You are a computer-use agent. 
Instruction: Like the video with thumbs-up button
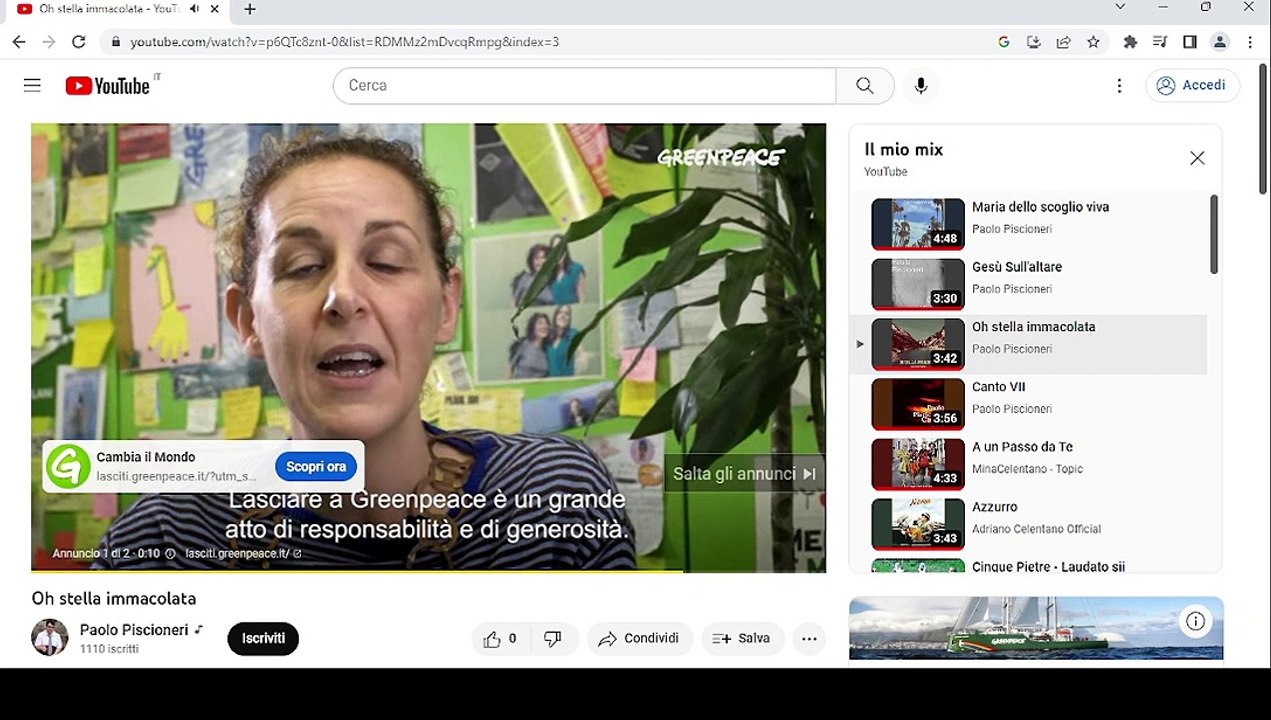point(500,639)
